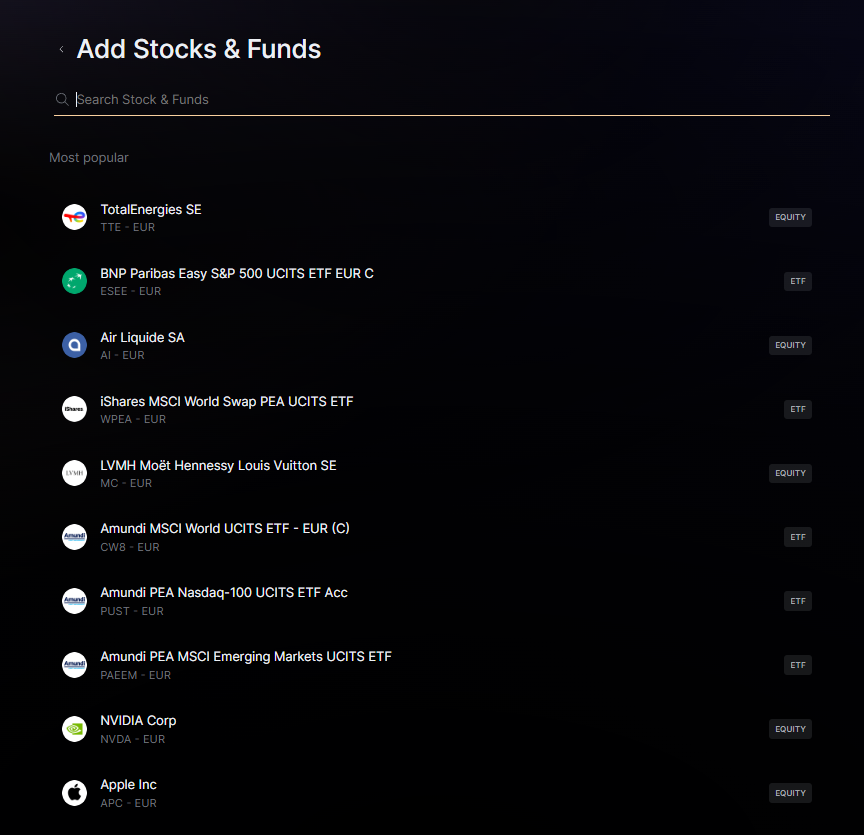This screenshot has height=835, width=864.
Task: Click the LVMH logo icon
Action: point(75,473)
